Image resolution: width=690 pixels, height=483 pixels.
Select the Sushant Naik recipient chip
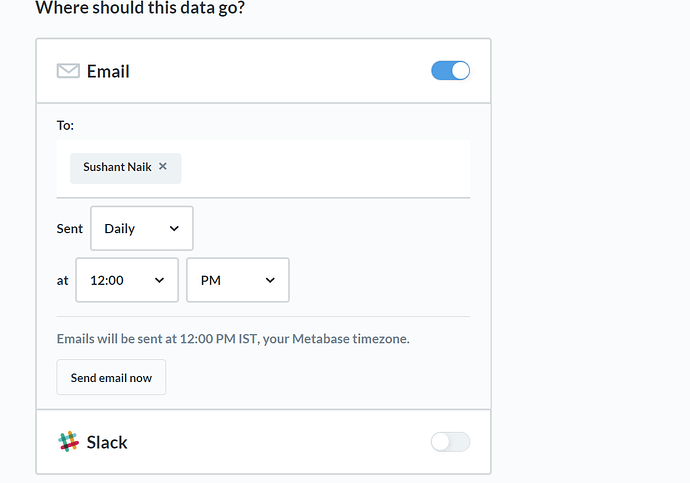click(117, 167)
